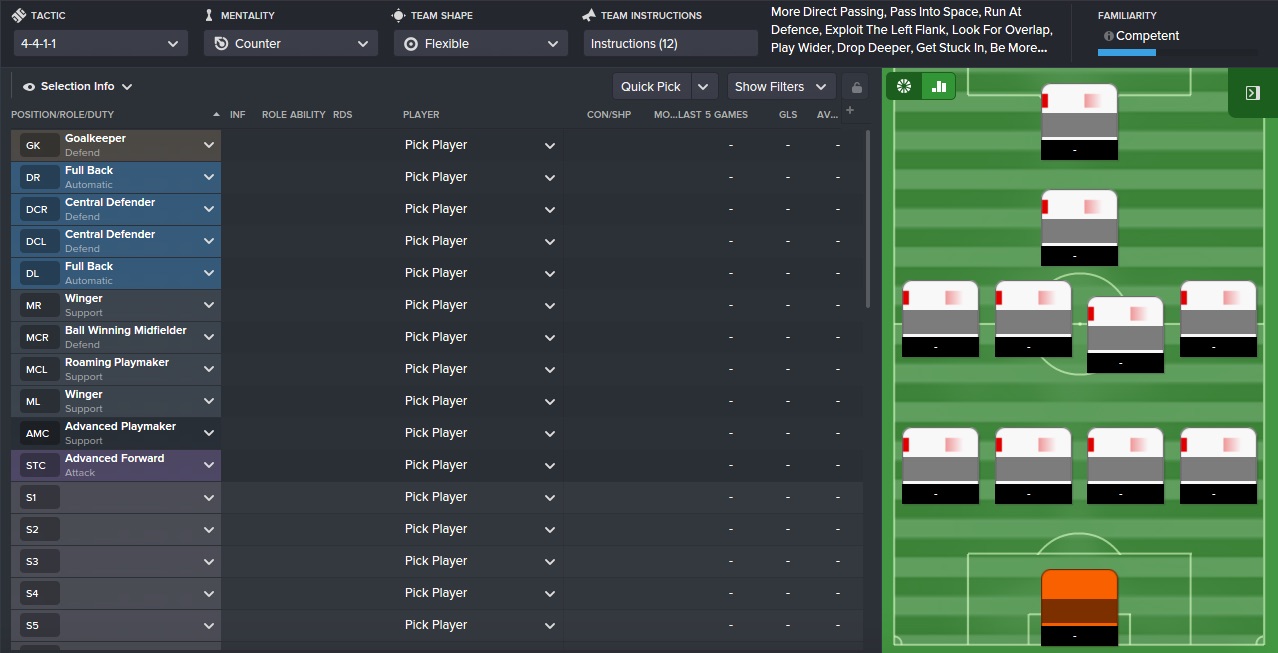The height and width of the screenshot is (653, 1278).
Task: Open the 4-4-1-1 tactic dropdown
Action: (x=100, y=44)
